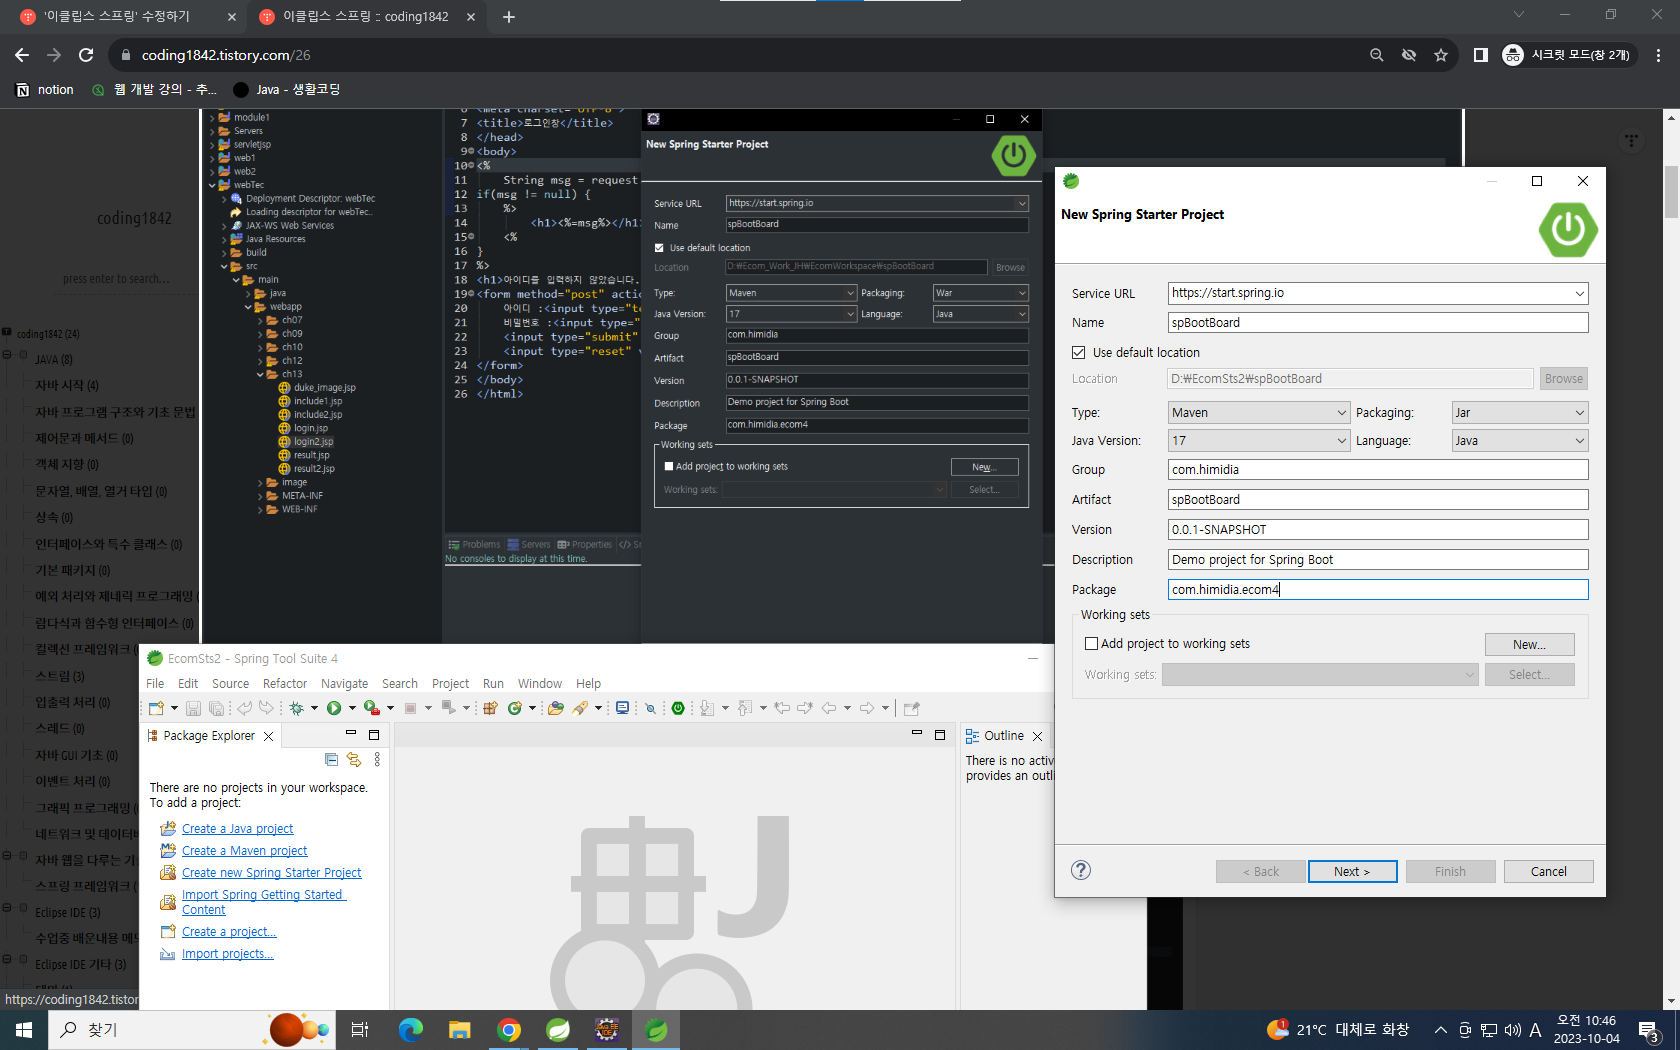Click the Open Type folder icon
This screenshot has width=1680, height=1050.
tap(556, 708)
